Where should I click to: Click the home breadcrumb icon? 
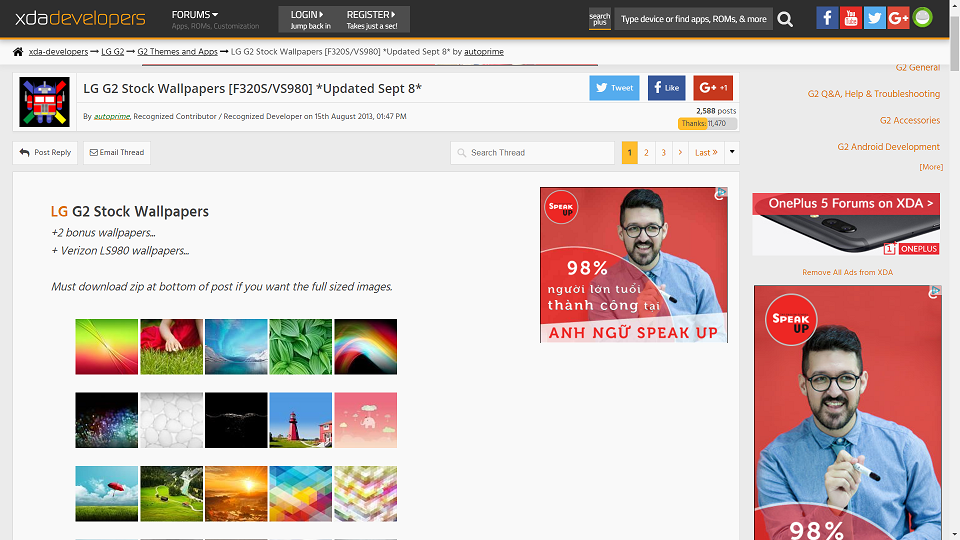[x=18, y=52]
